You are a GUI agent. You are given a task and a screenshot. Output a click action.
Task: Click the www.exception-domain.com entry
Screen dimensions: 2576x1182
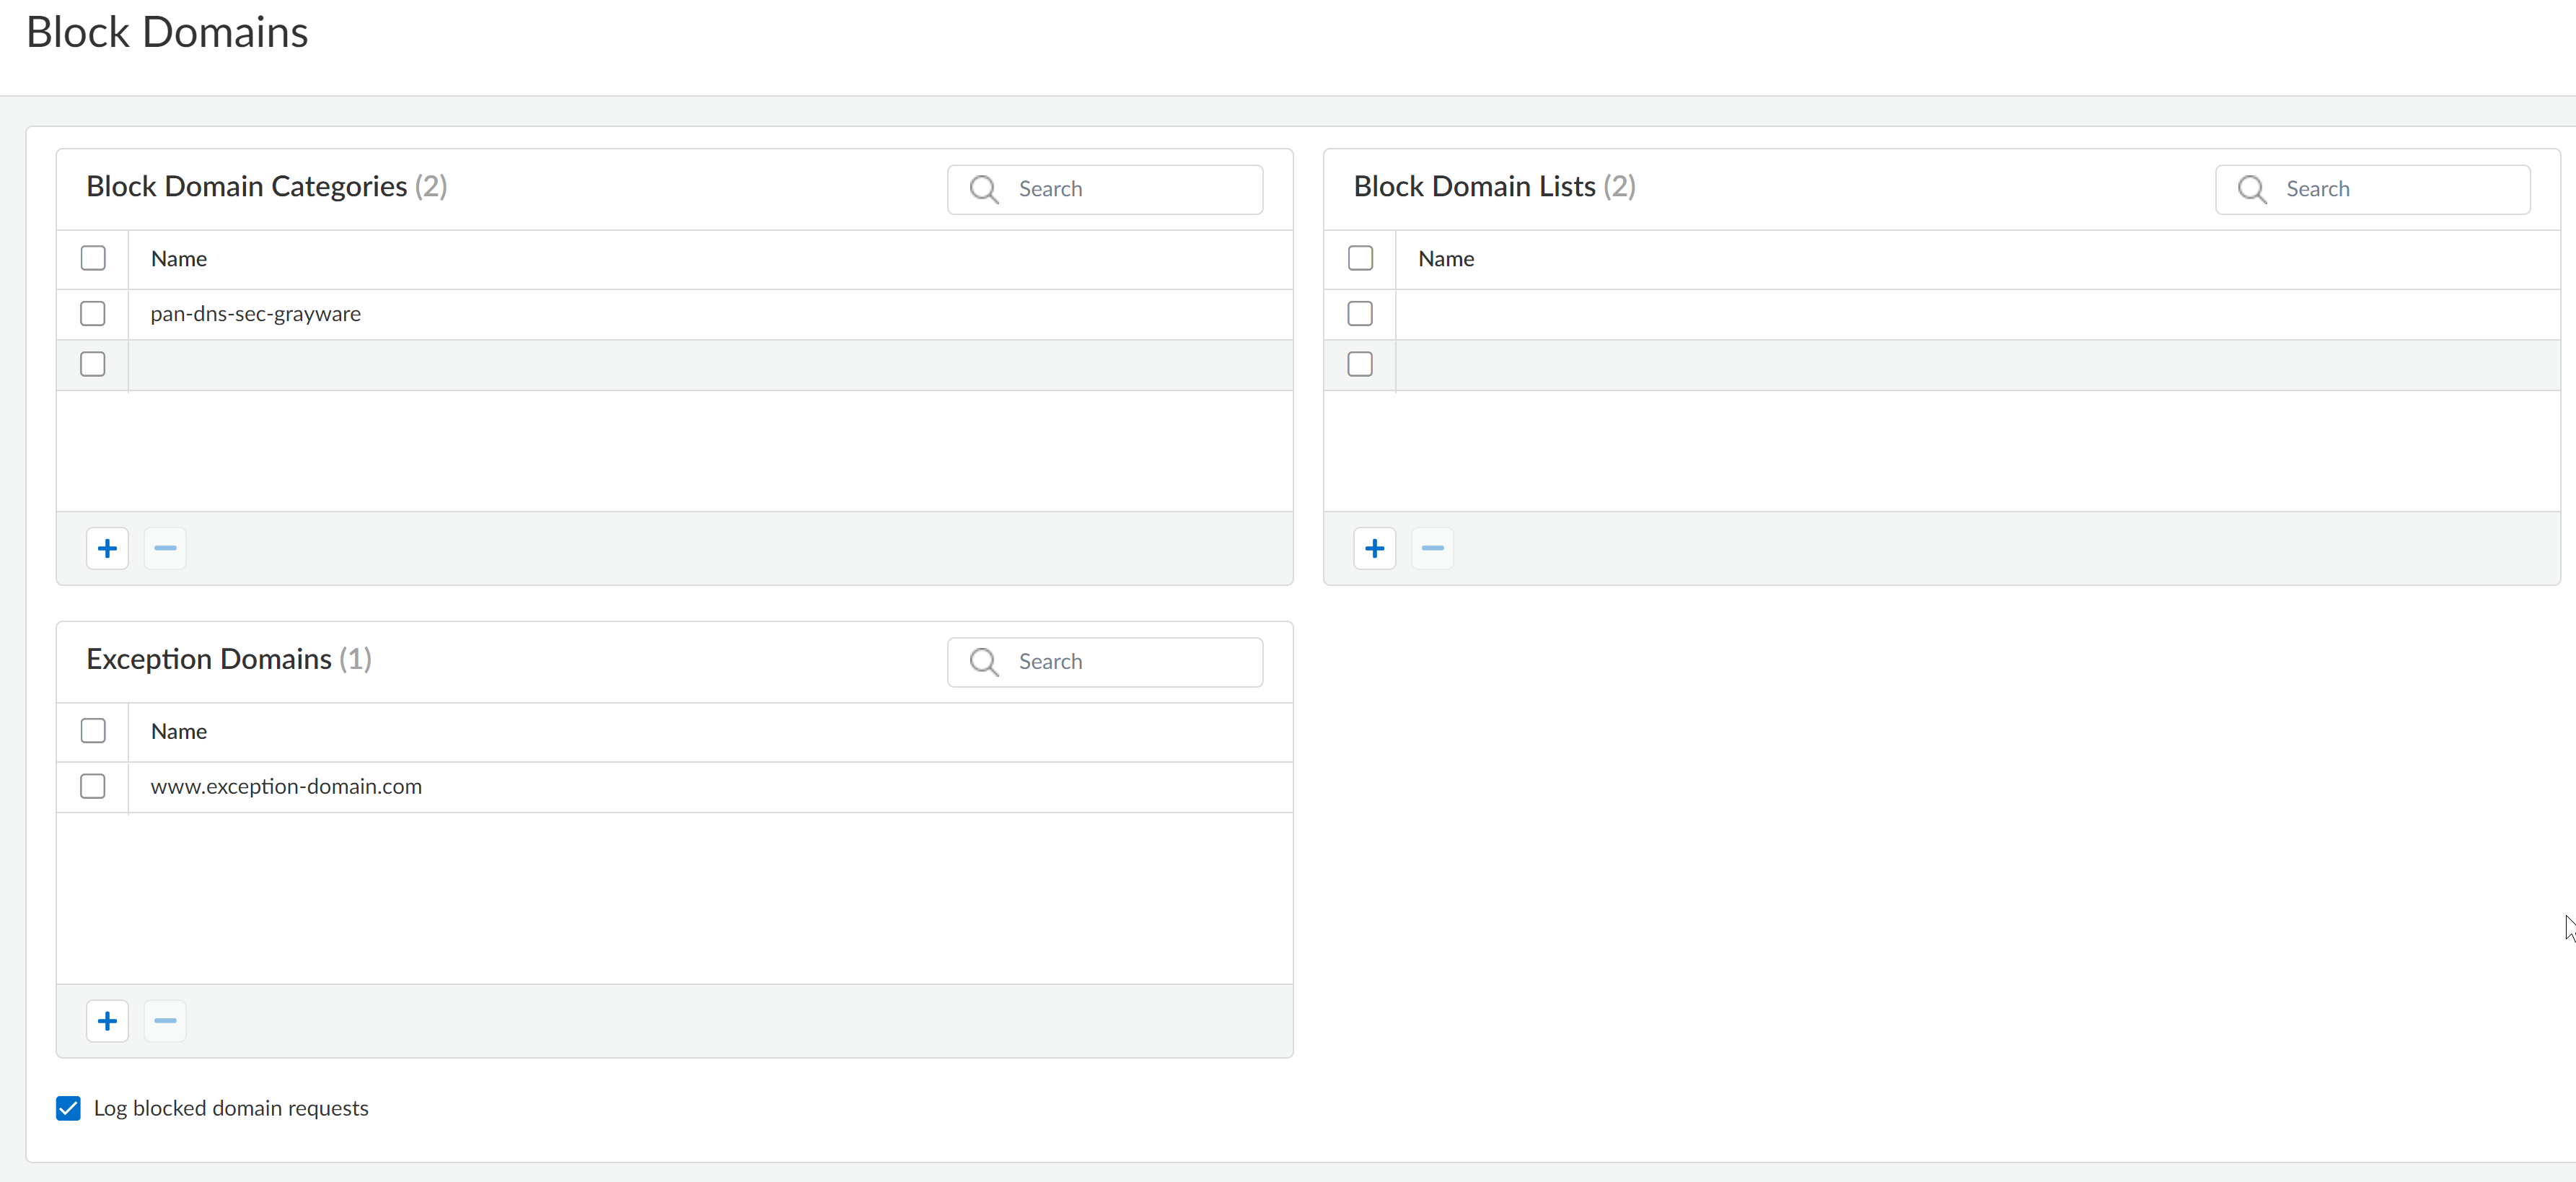[x=286, y=787]
